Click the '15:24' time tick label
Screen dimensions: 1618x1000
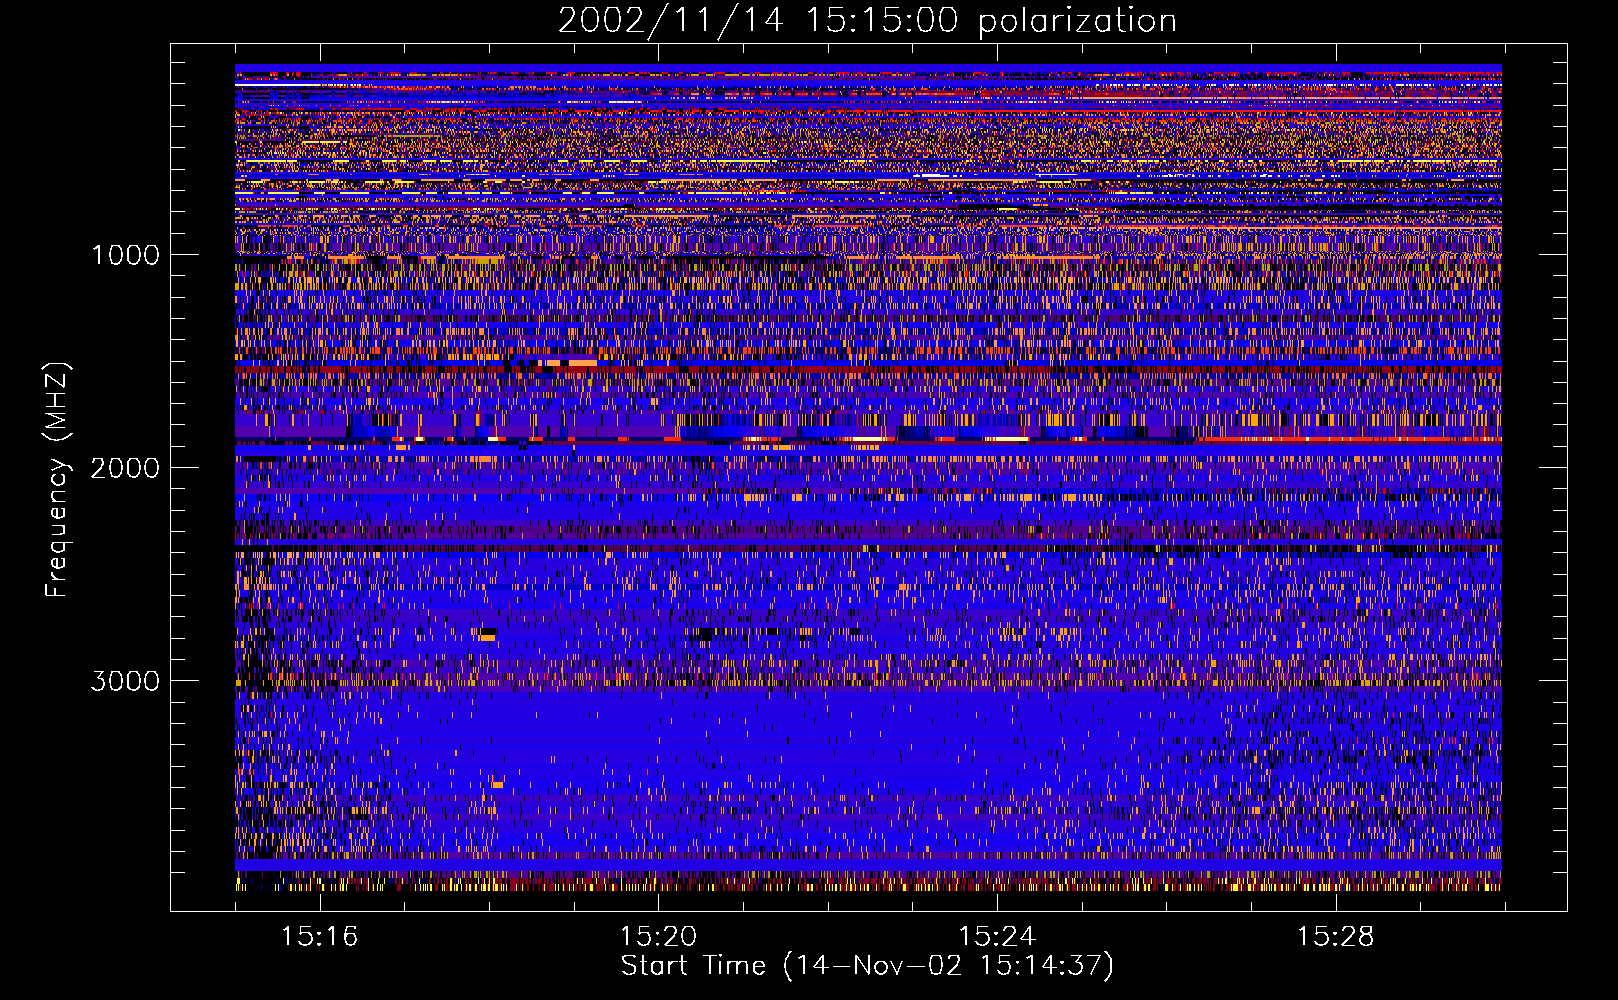pos(997,936)
